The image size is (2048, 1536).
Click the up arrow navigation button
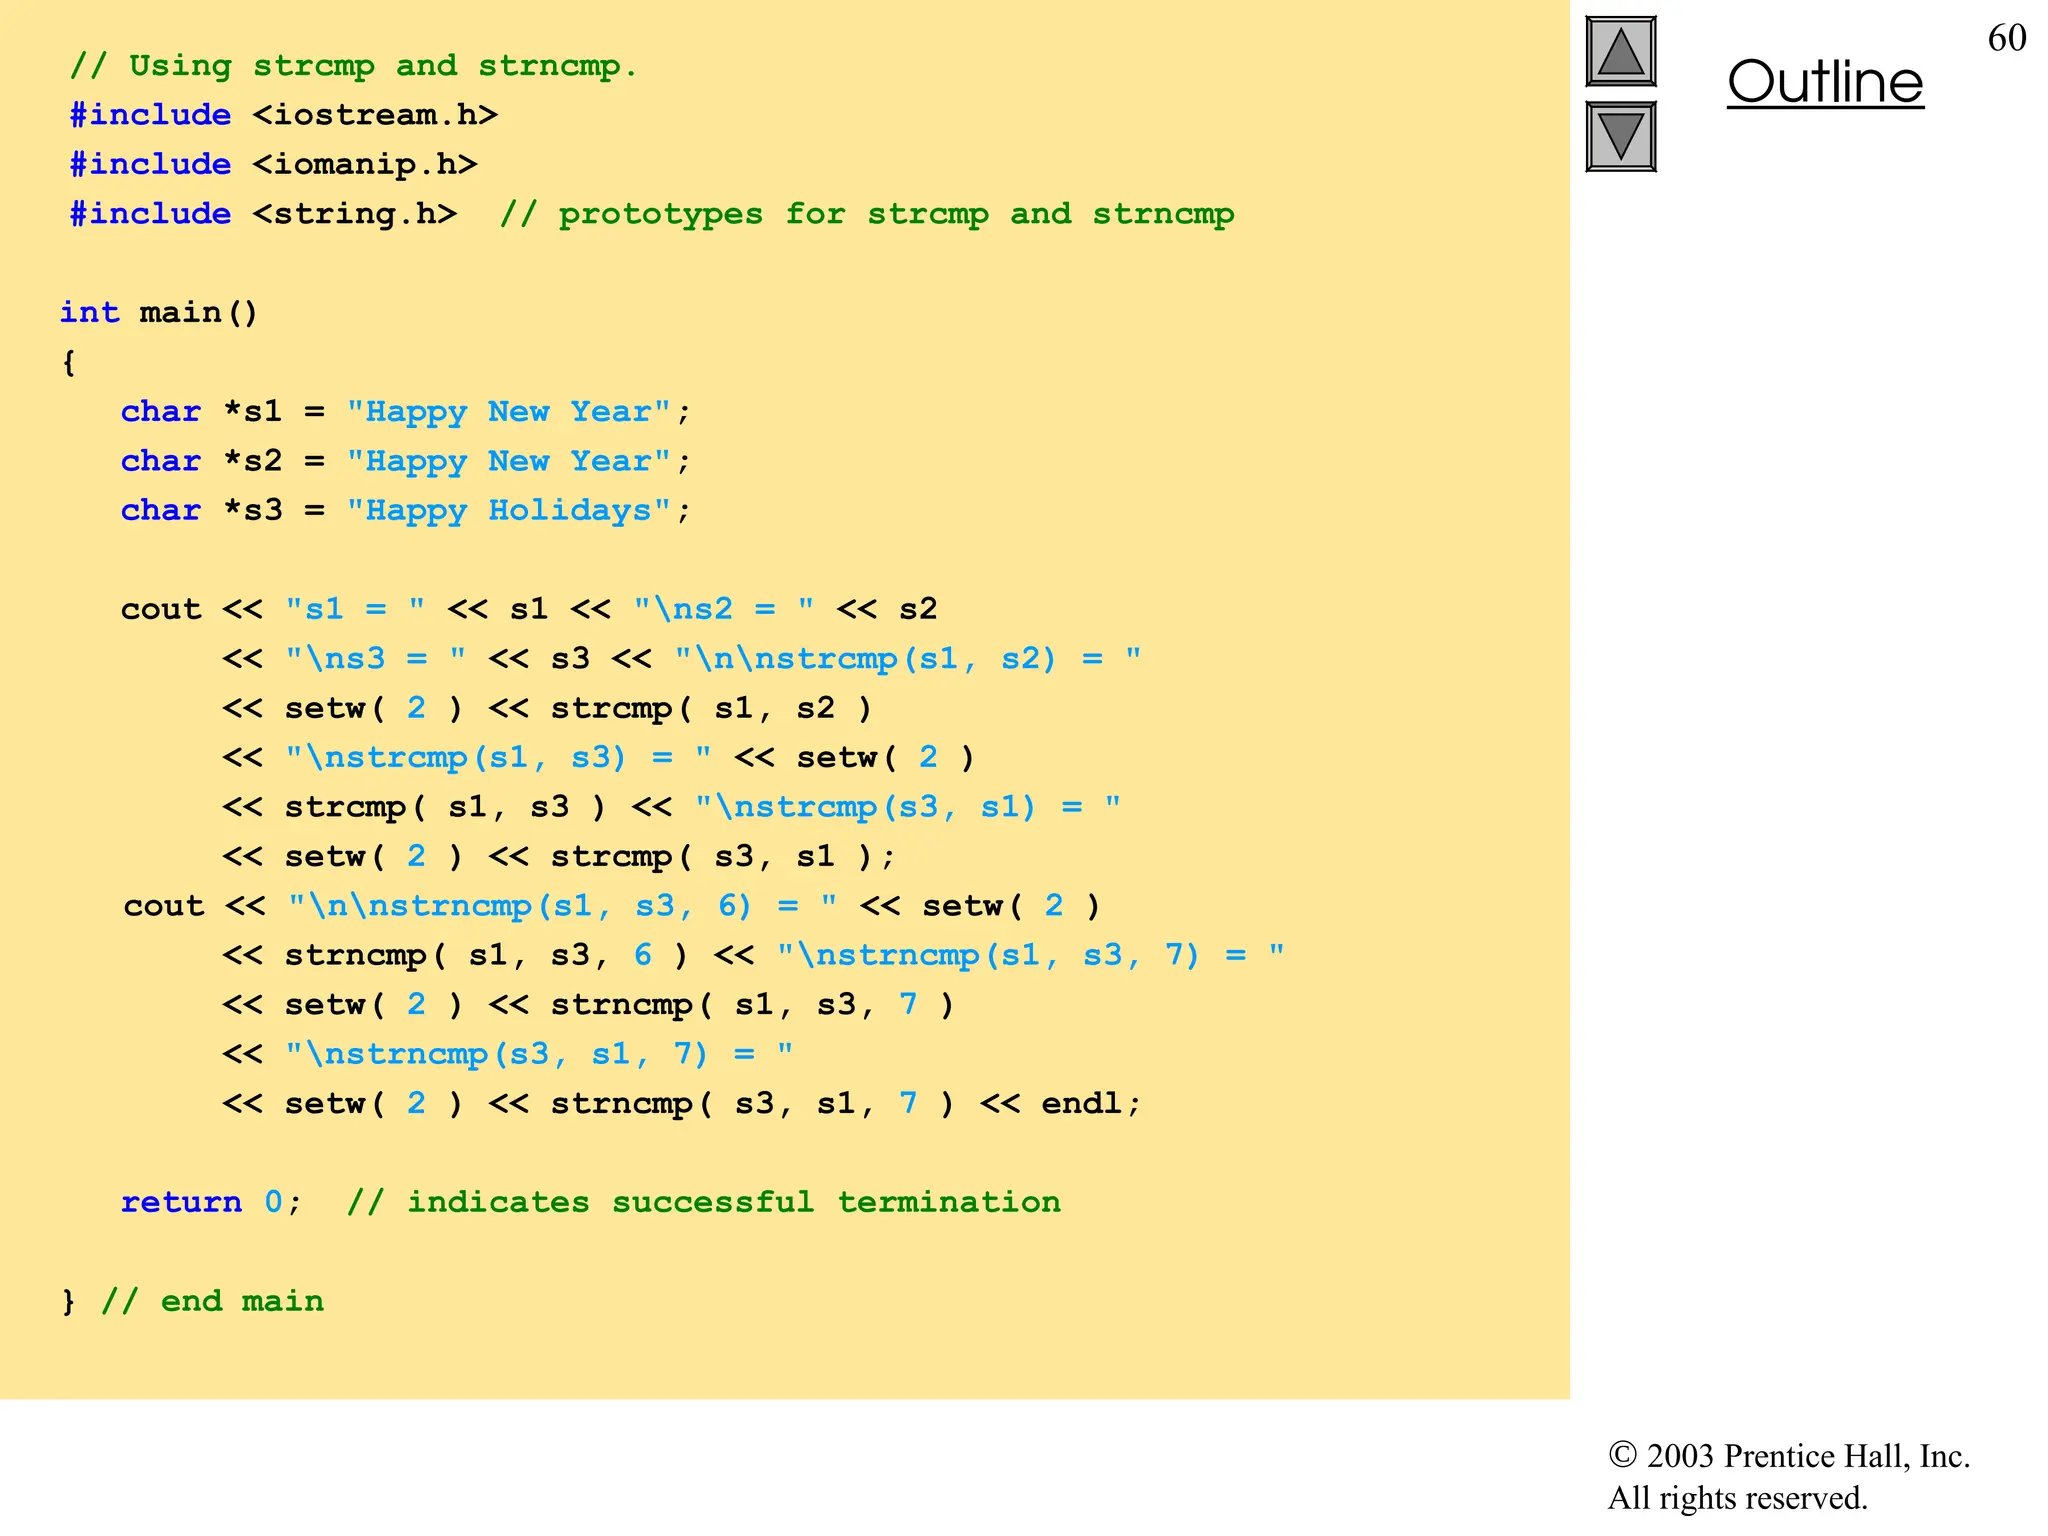point(1620,52)
